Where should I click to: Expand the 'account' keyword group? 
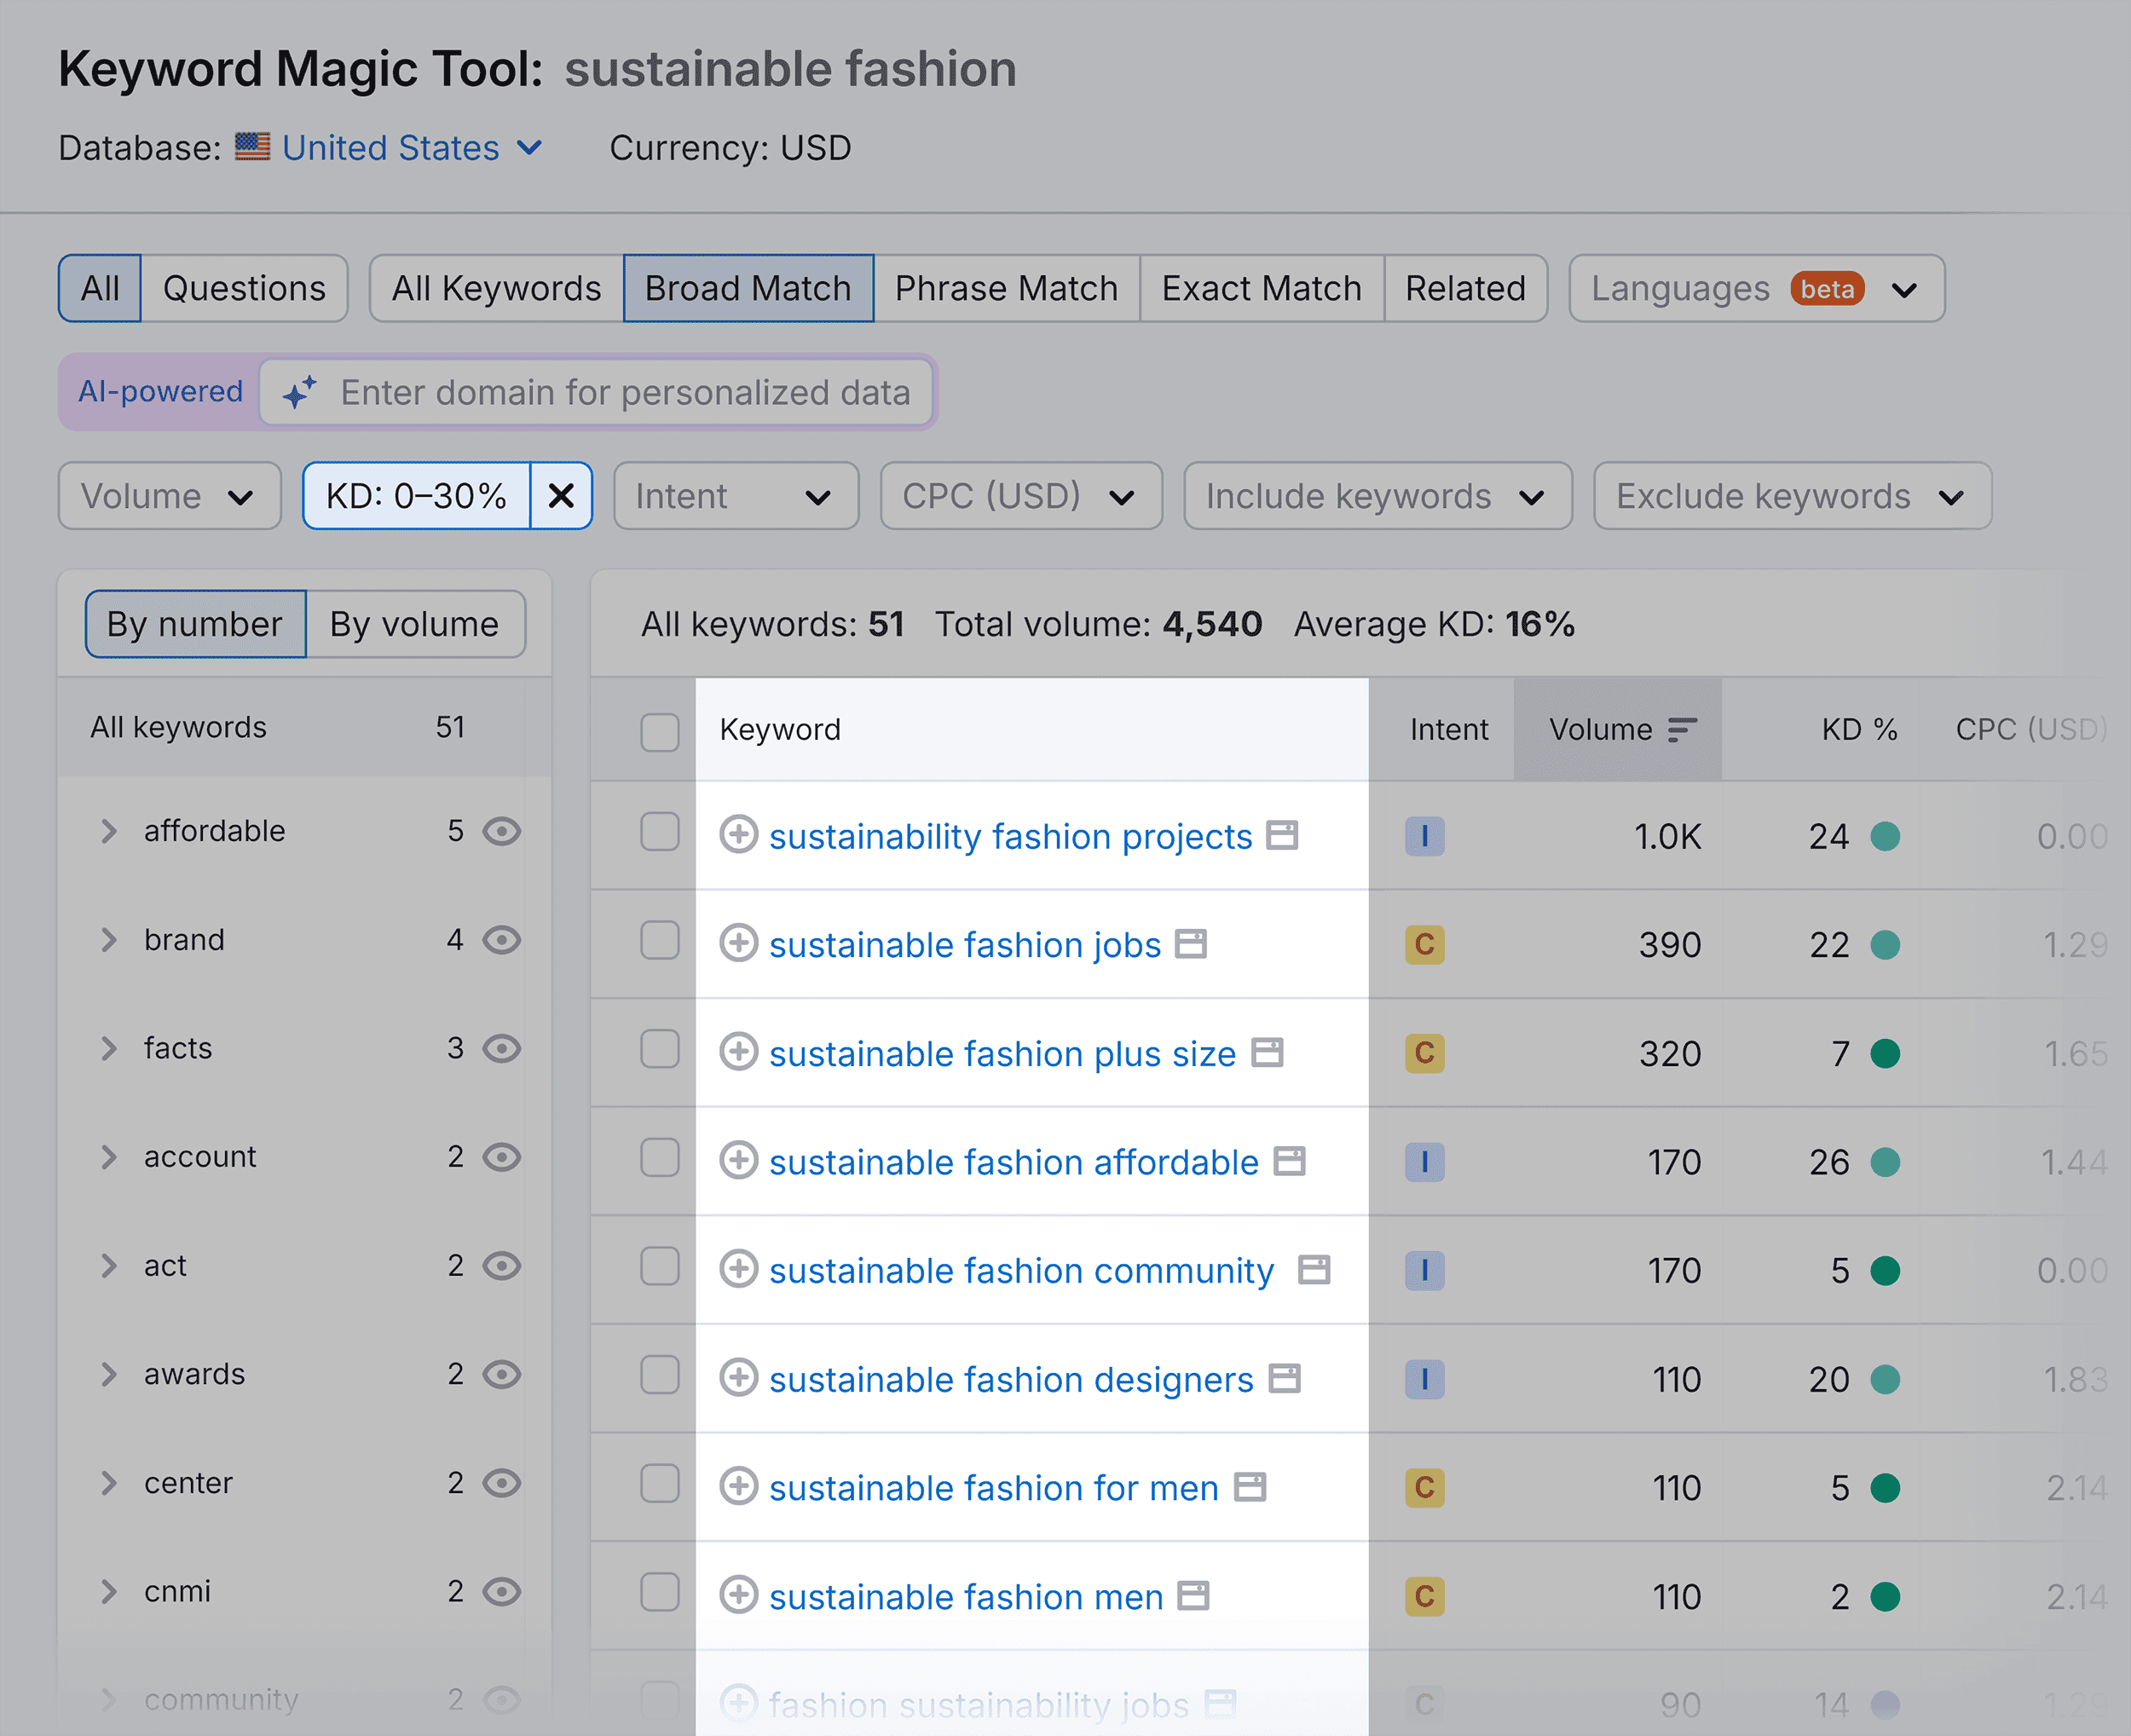coord(109,1157)
